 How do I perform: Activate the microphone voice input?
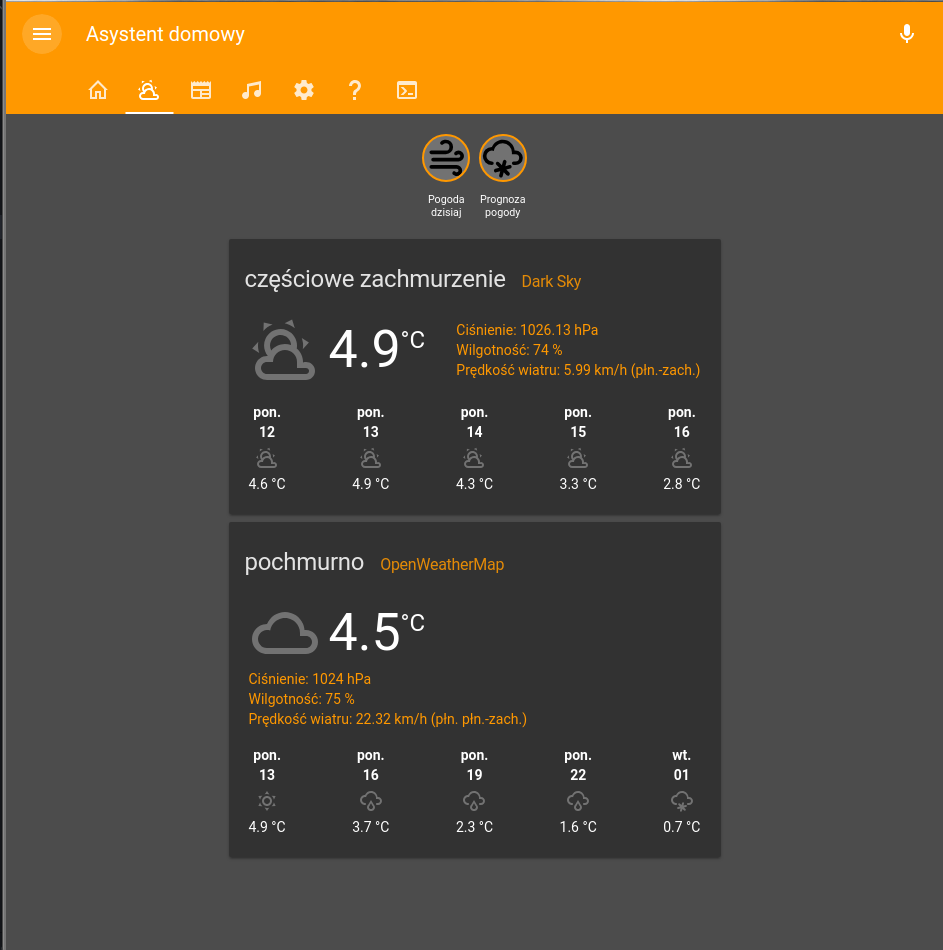pos(906,34)
